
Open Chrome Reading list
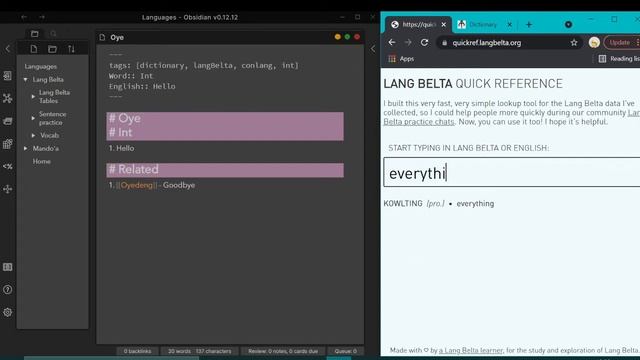click(x=619, y=59)
